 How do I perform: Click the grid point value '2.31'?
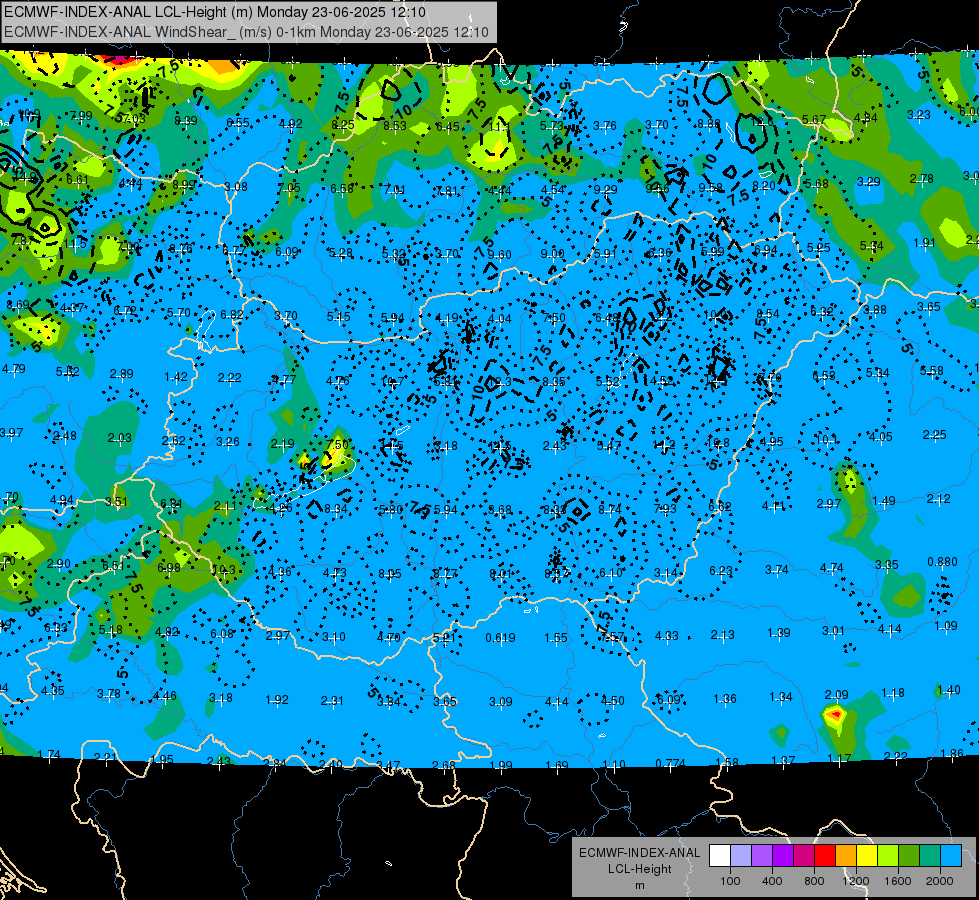pyautogui.click(x=332, y=701)
